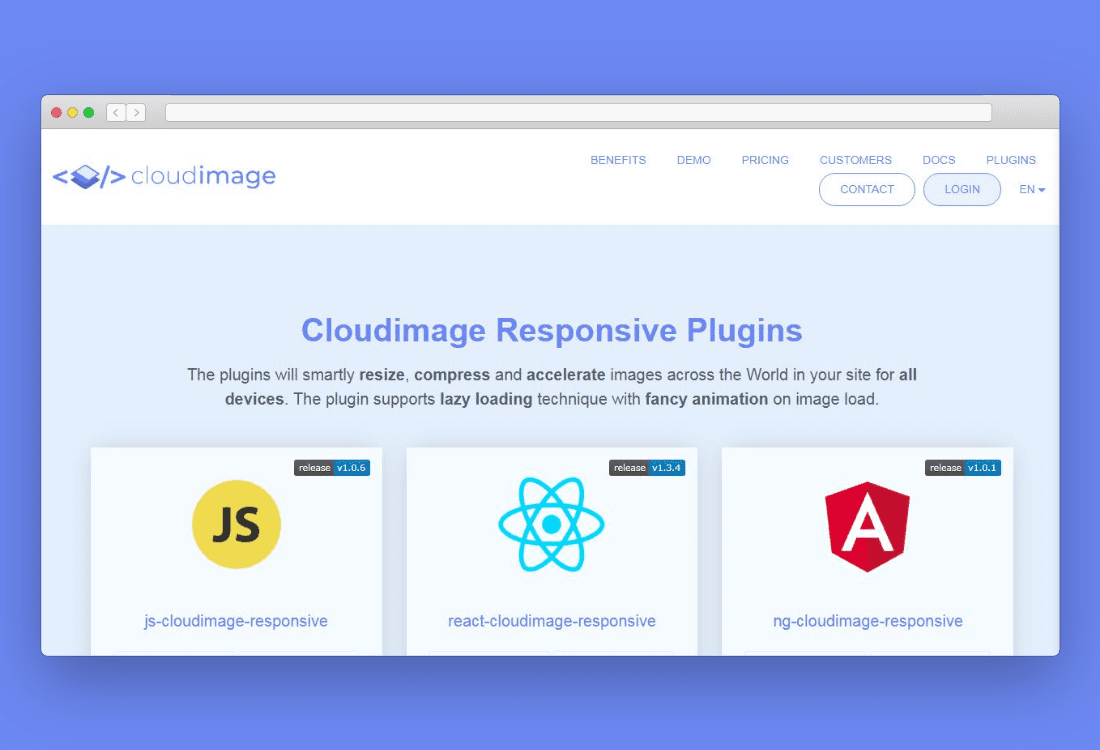Click the release v1.0.1 badge
The height and width of the screenshot is (750, 1100).
tap(962, 467)
